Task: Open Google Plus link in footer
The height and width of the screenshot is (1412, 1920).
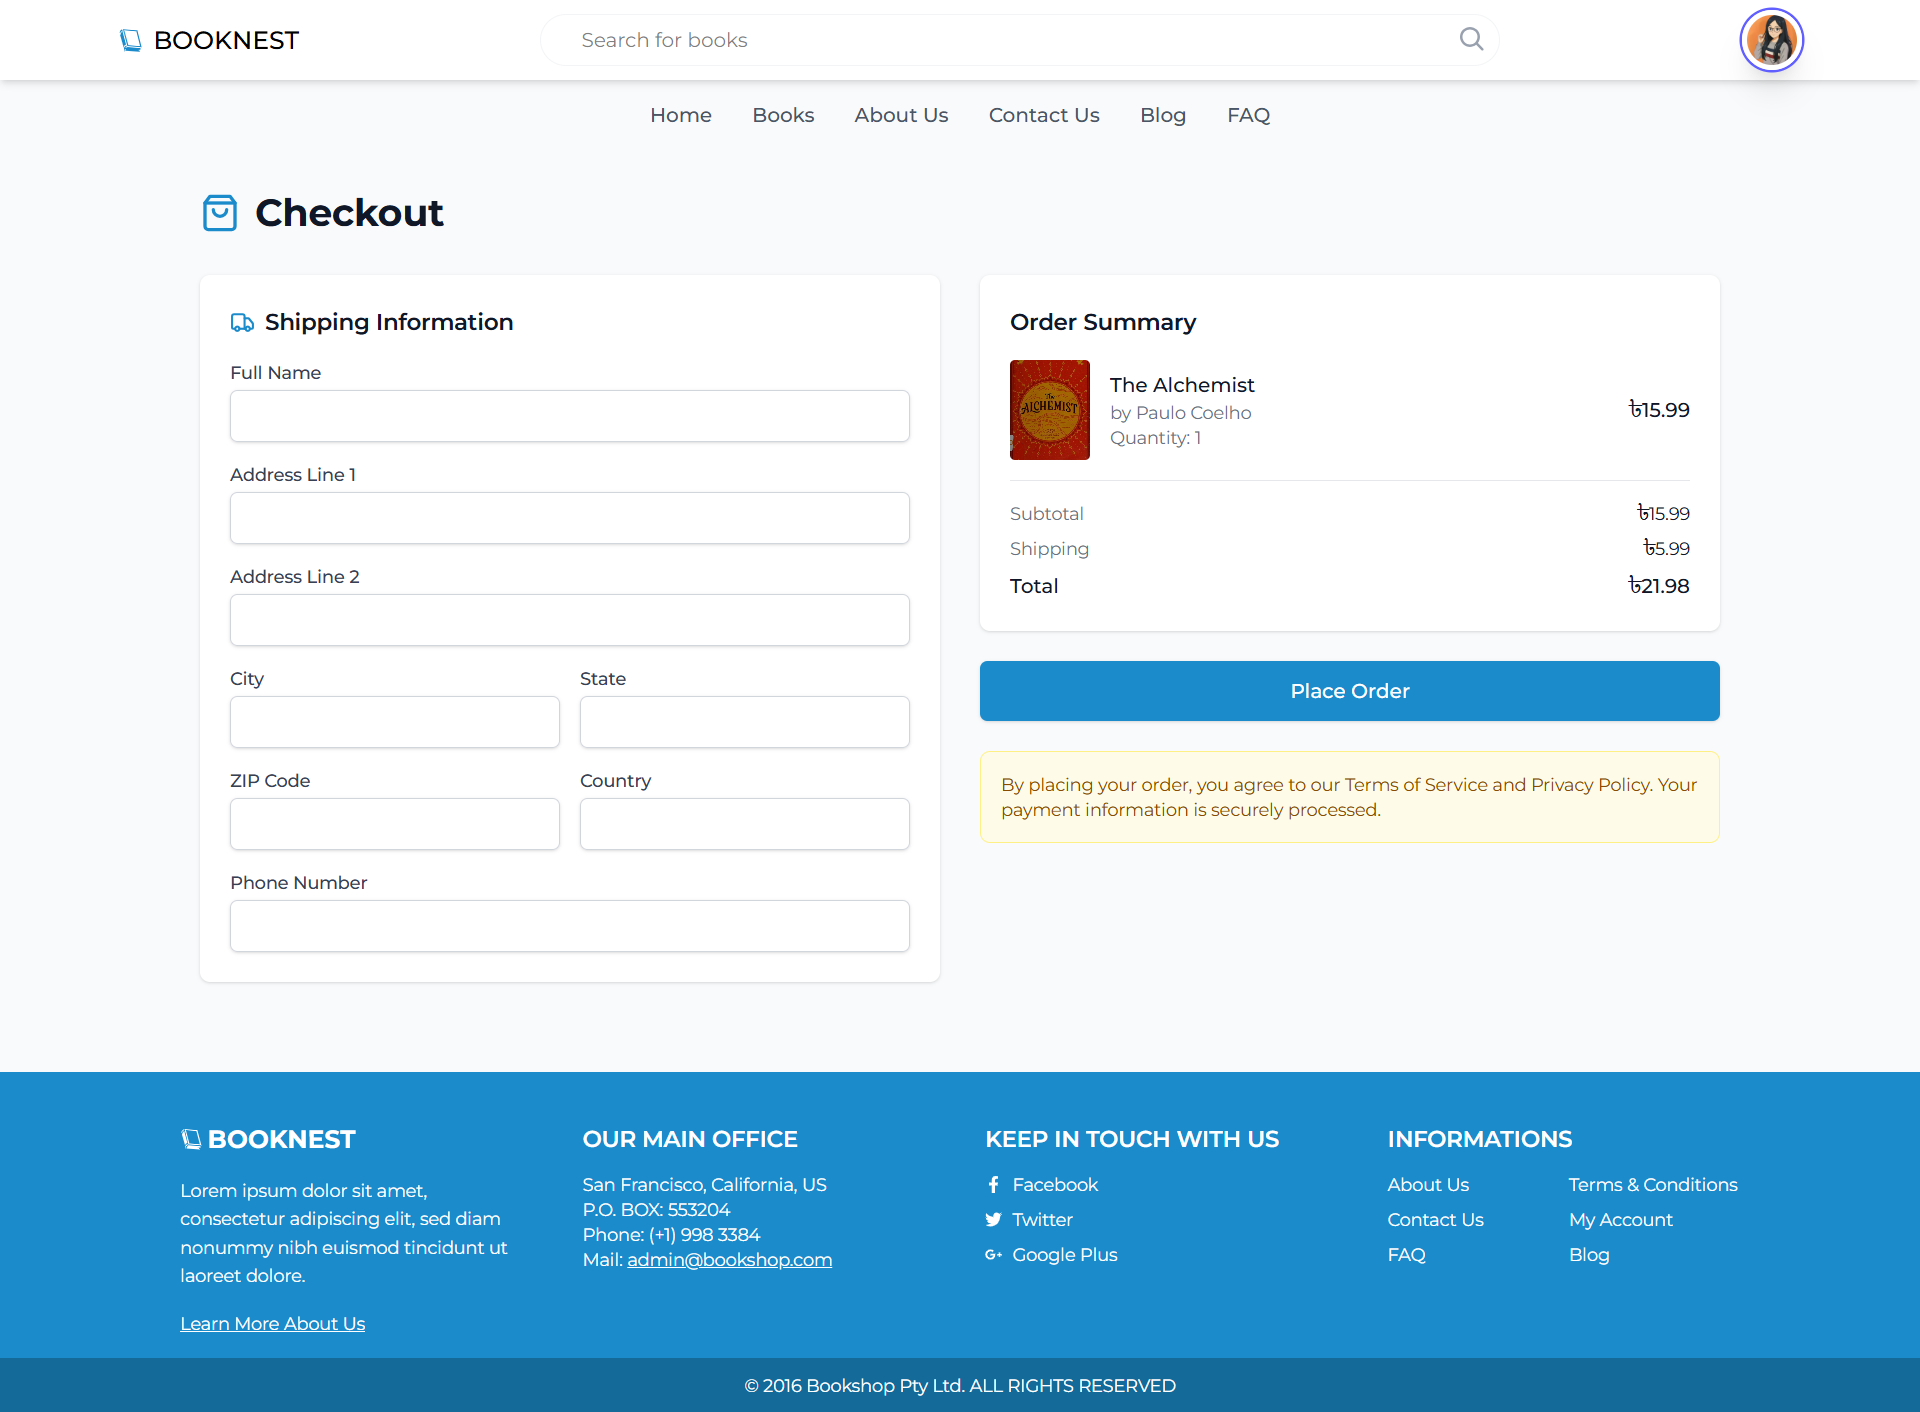Action: 1064,1255
